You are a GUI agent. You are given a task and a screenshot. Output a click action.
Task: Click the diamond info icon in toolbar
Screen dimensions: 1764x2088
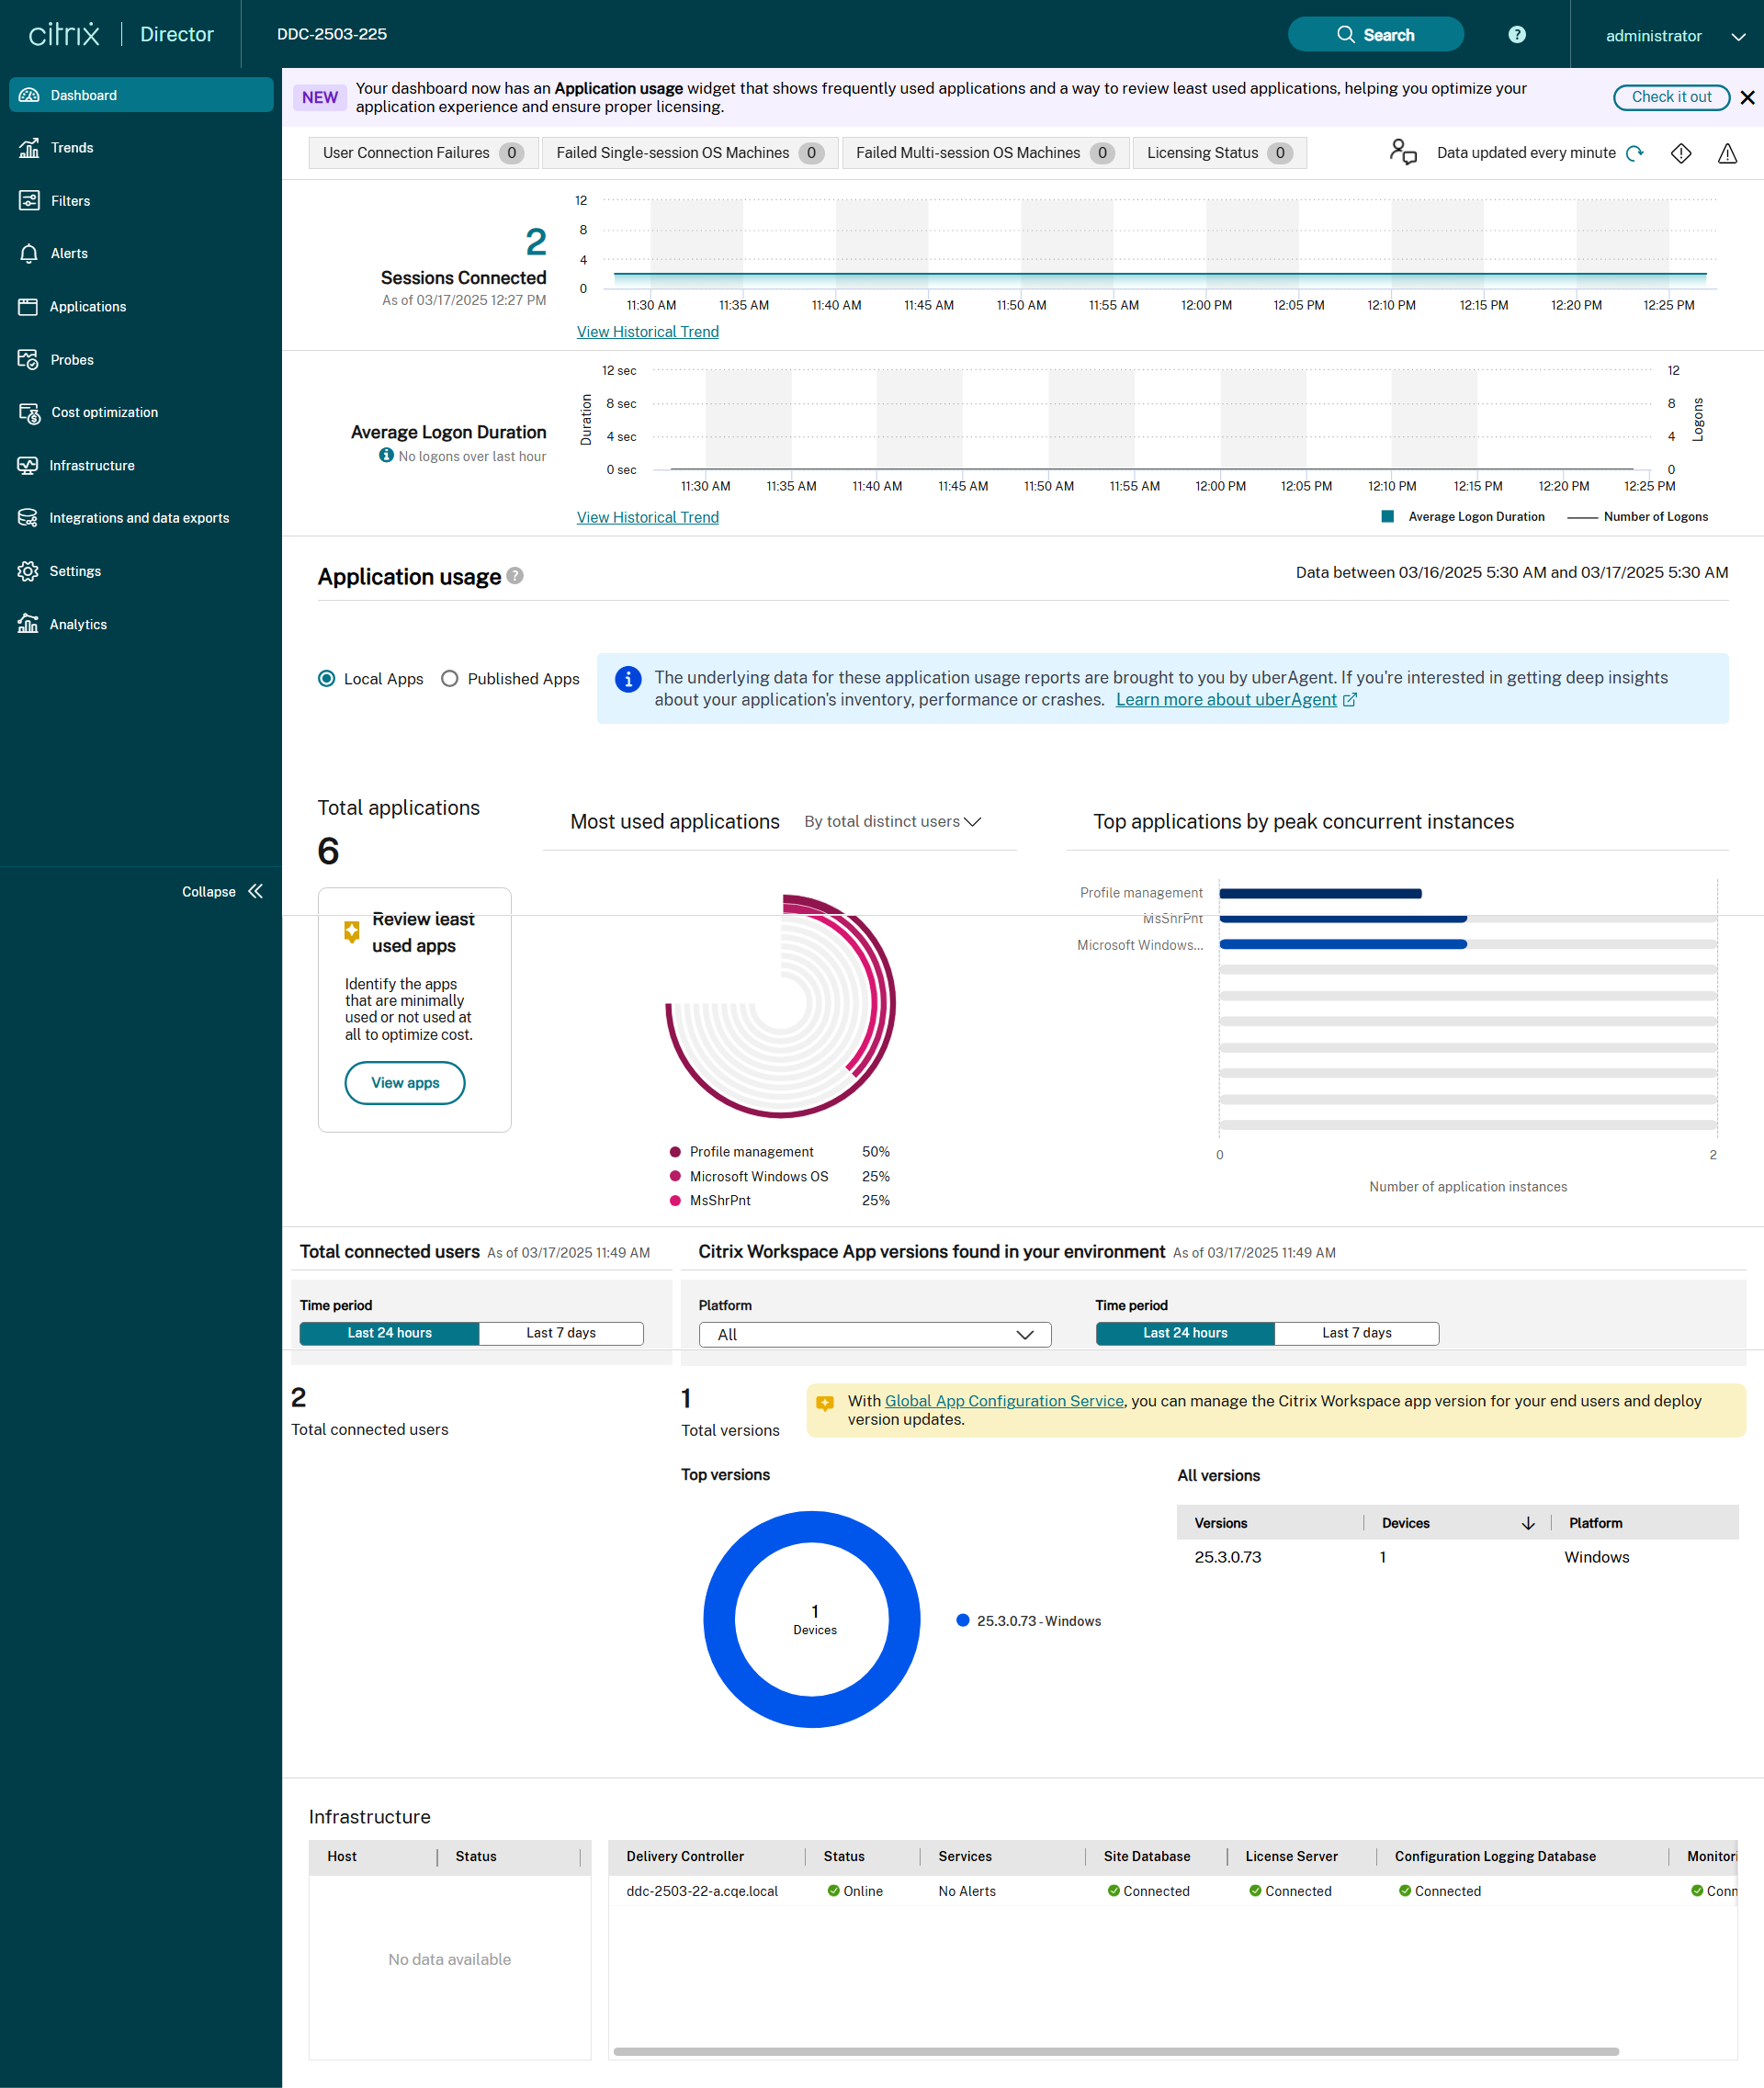click(x=1680, y=153)
